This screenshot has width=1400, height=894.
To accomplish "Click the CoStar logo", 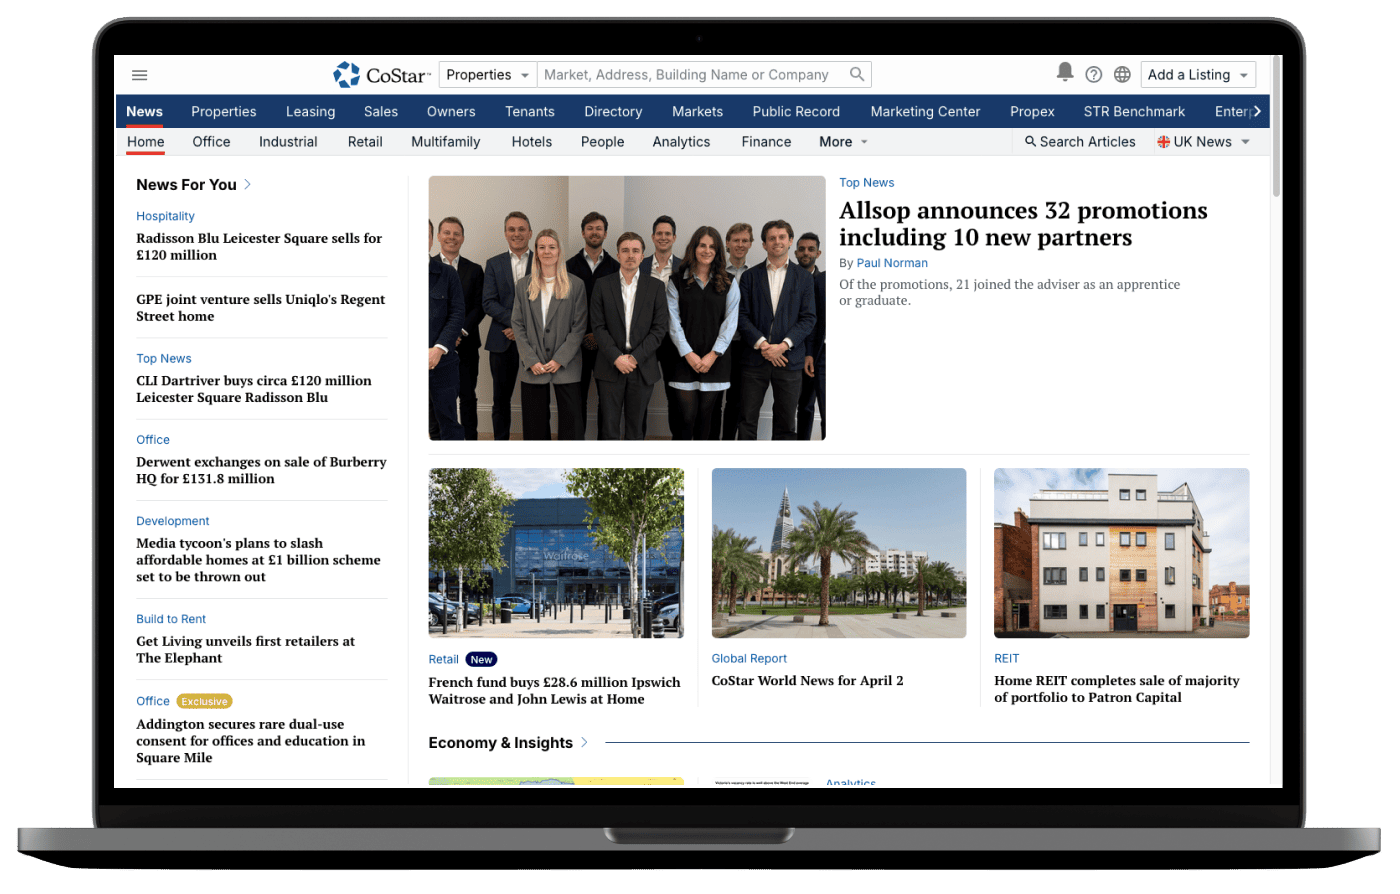I will click(x=381, y=75).
